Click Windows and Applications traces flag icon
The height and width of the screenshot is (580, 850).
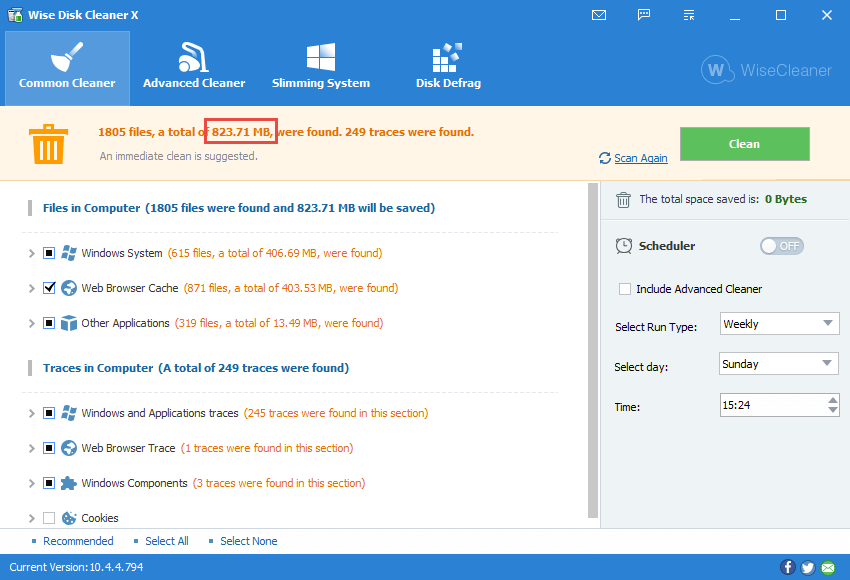(x=69, y=413)
